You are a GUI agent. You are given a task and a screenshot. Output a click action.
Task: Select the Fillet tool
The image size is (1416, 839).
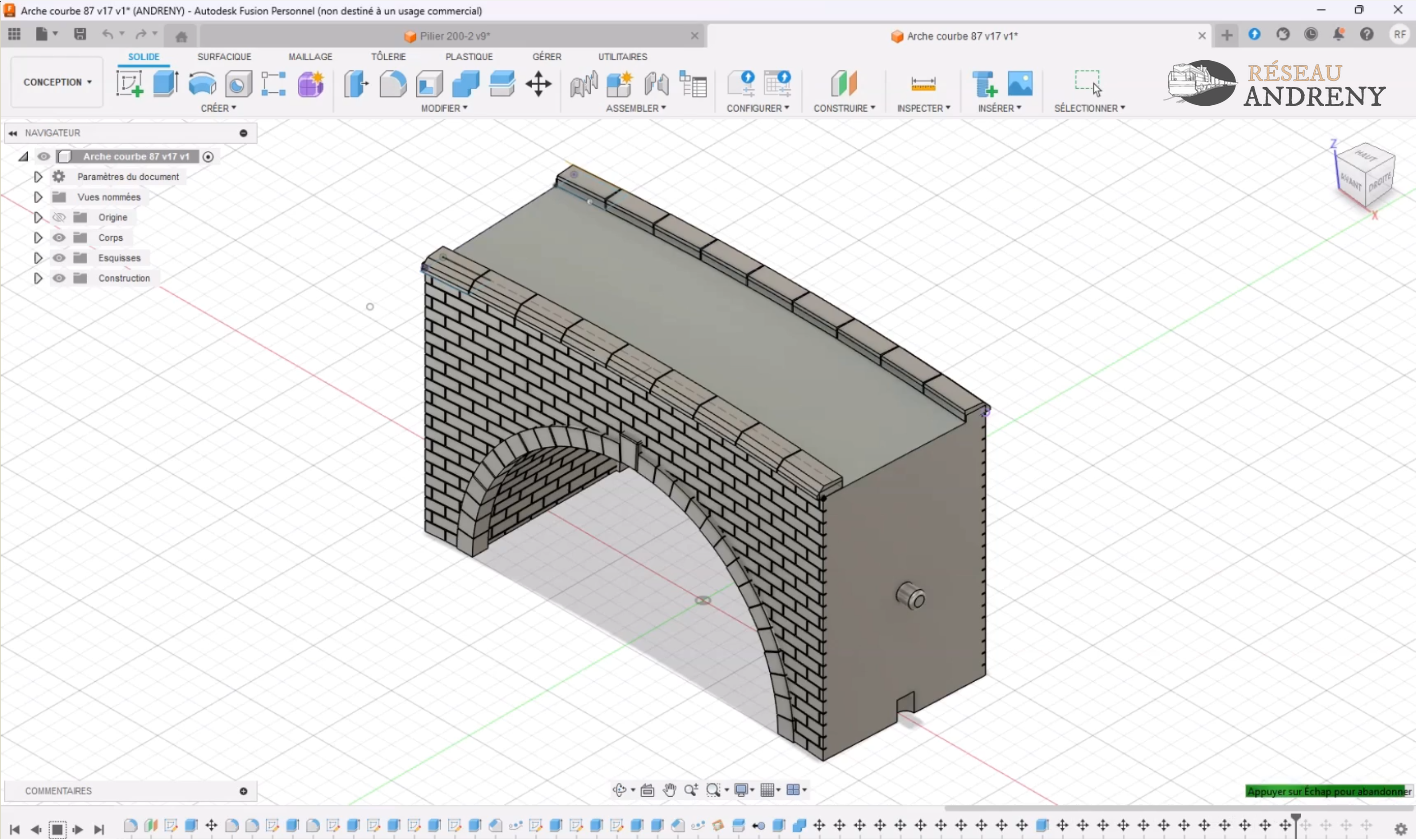click(393, 84)
